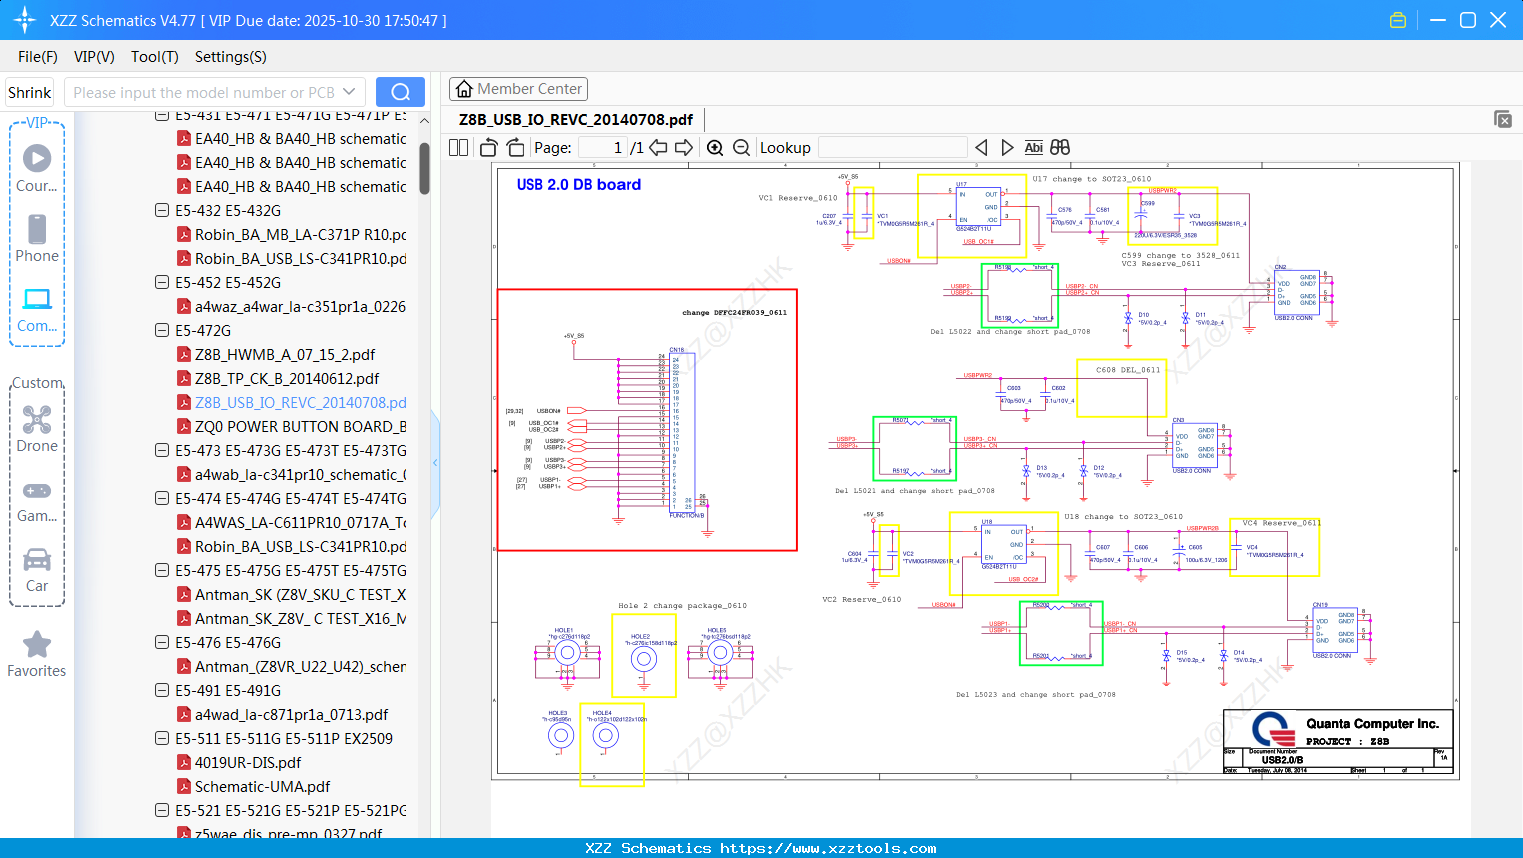Screen dimensions: 1523x858
Task: Click the Shrink button
Action: pos(30,92)
